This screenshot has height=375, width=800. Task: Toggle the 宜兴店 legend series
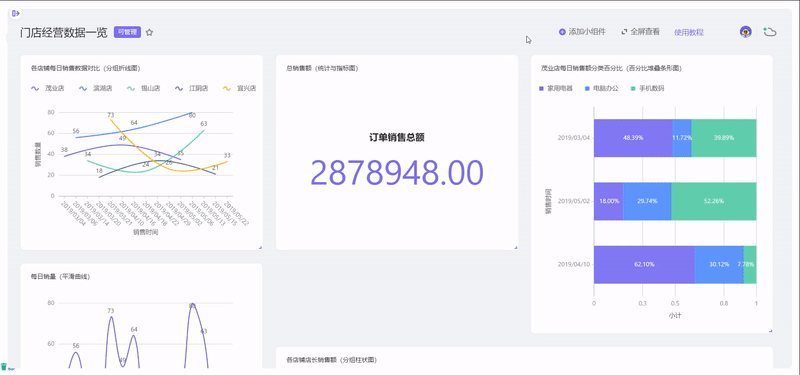click(x=239, y=88)
